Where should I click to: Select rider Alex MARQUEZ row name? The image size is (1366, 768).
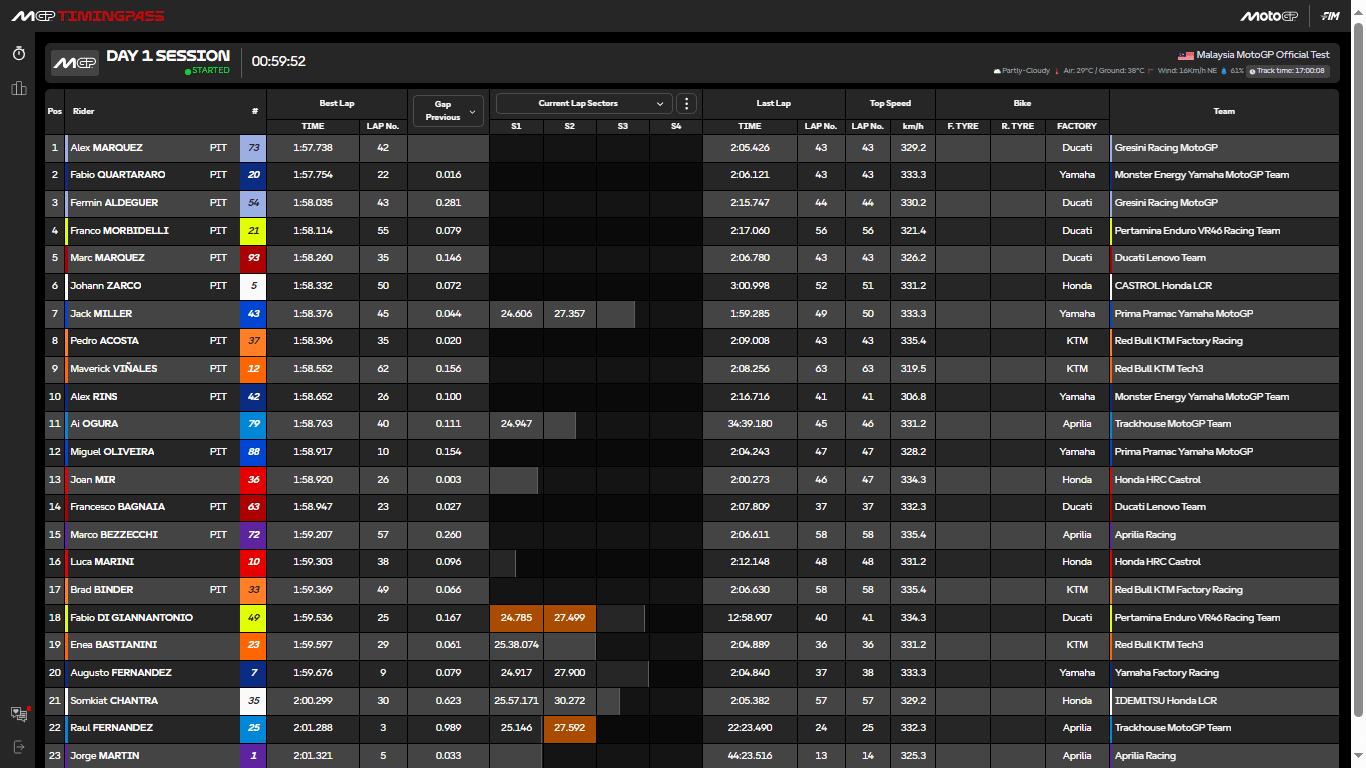pos(106,147)
